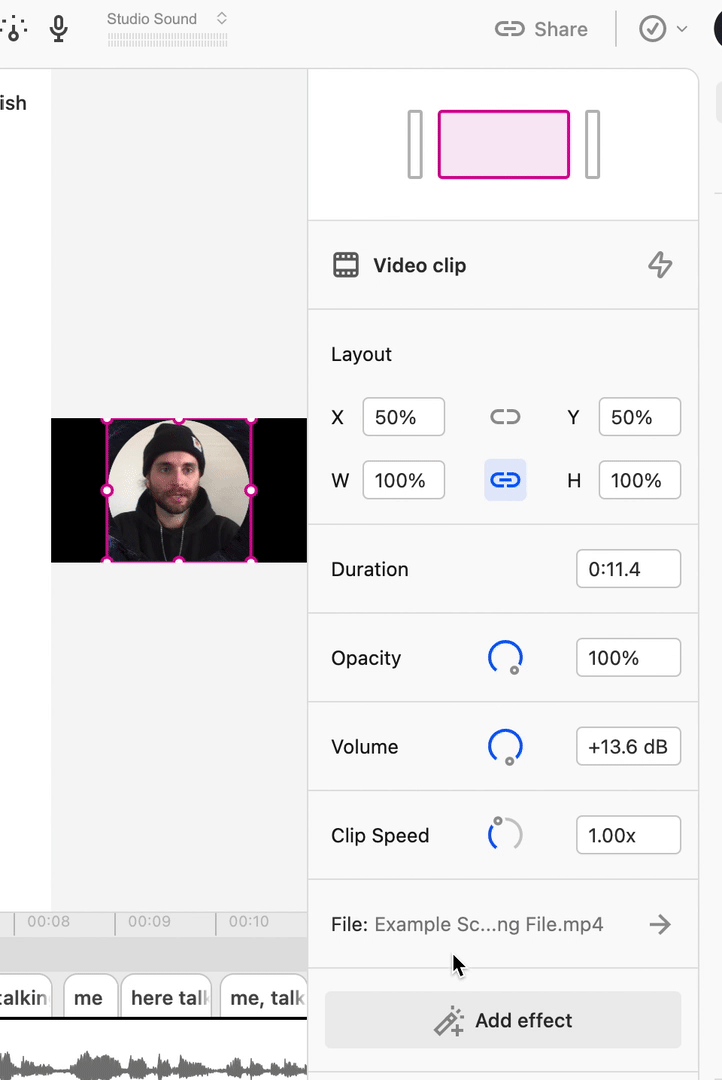Select the center layout preview rectangle
Image resolution: width=722 pixels, height=1080 pixels.
coord(504,145)
